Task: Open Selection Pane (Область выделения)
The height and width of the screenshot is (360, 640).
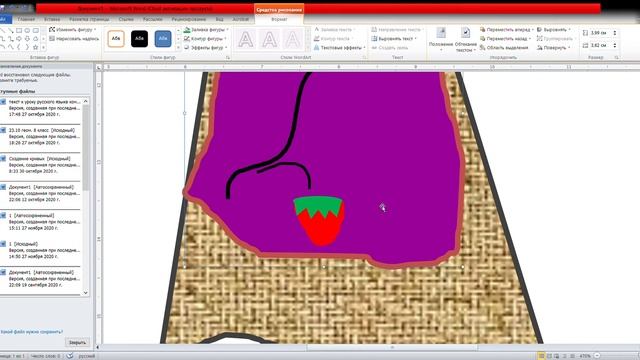Action: coord(504,47)
